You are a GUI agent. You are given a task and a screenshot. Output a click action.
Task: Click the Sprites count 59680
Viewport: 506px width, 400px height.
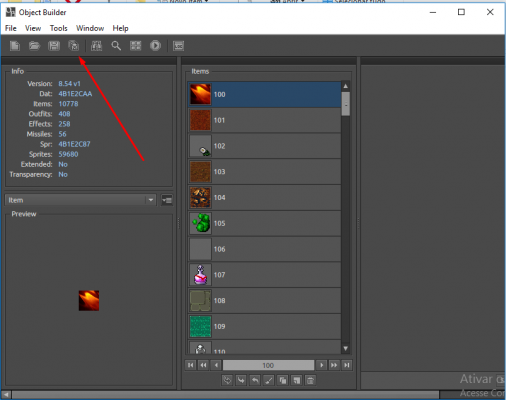point(68,154)
